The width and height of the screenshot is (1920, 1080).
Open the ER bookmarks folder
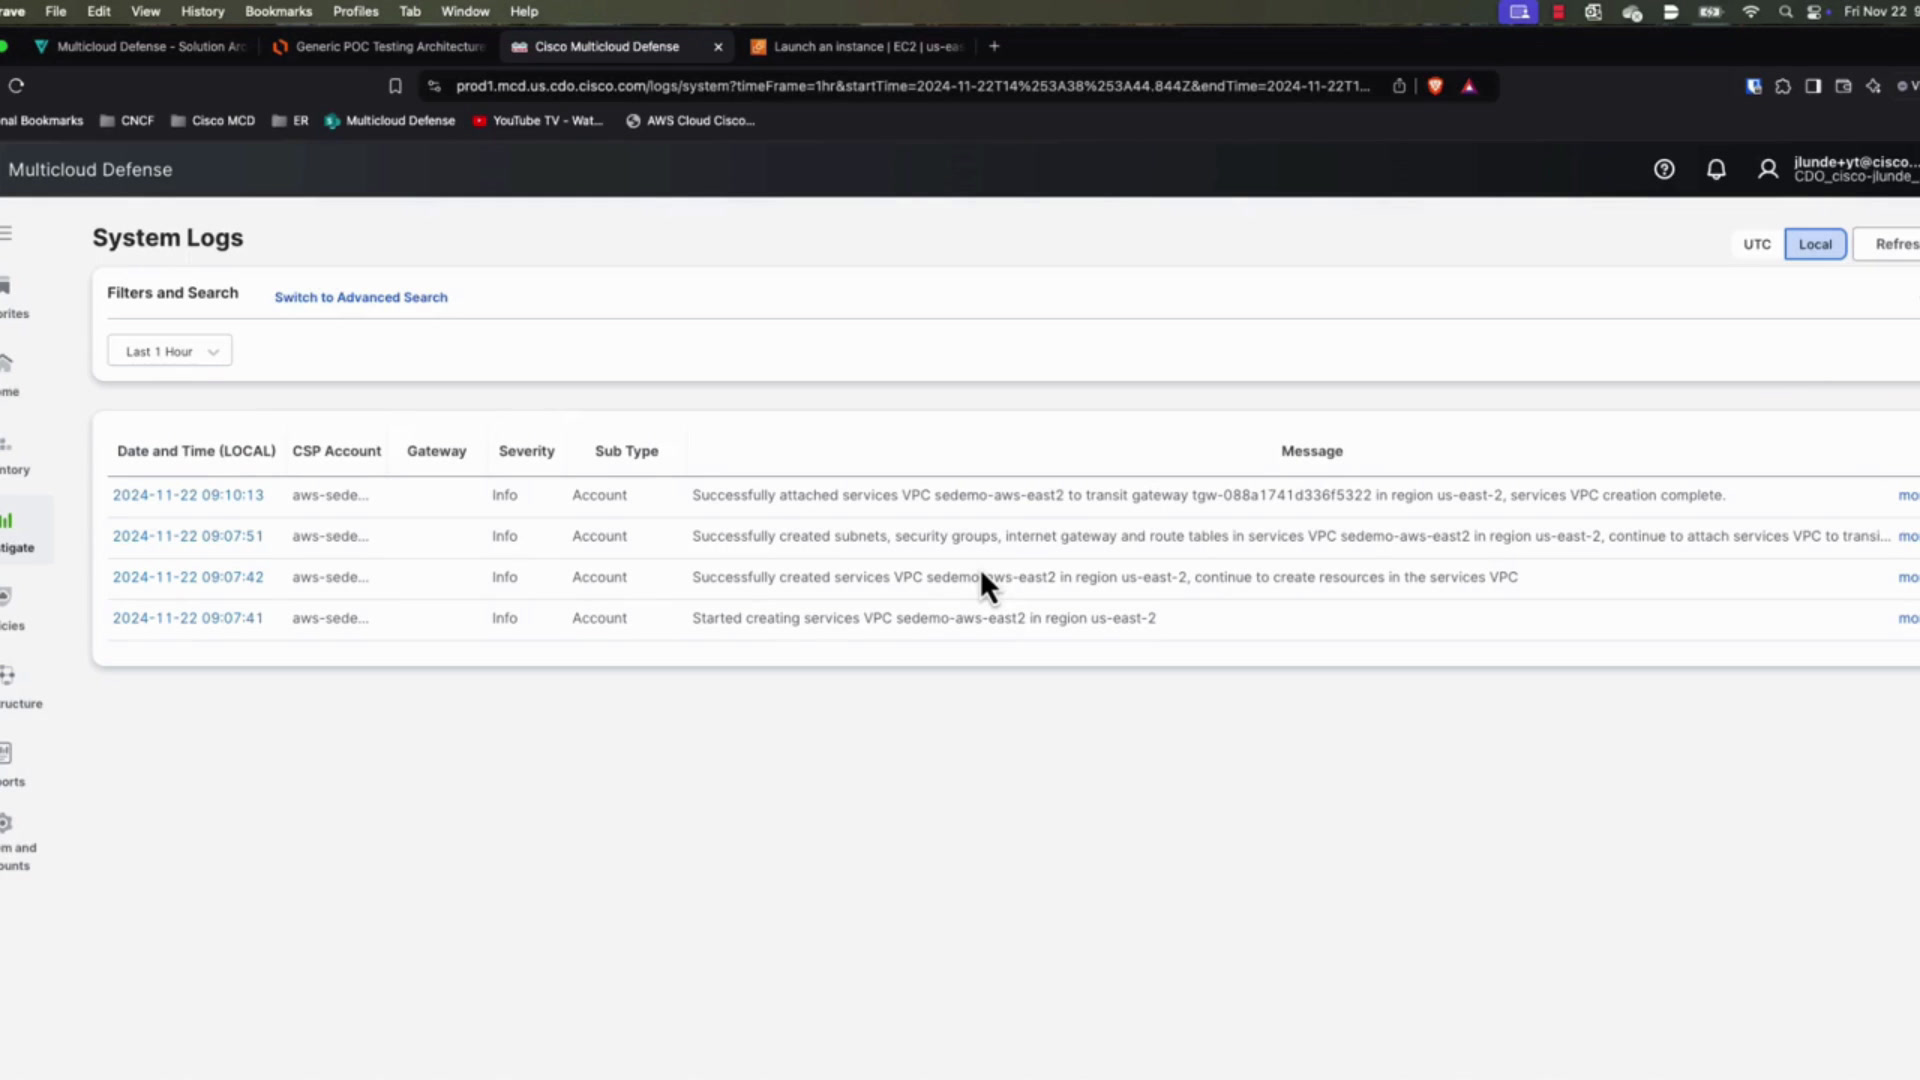point(290,120)
